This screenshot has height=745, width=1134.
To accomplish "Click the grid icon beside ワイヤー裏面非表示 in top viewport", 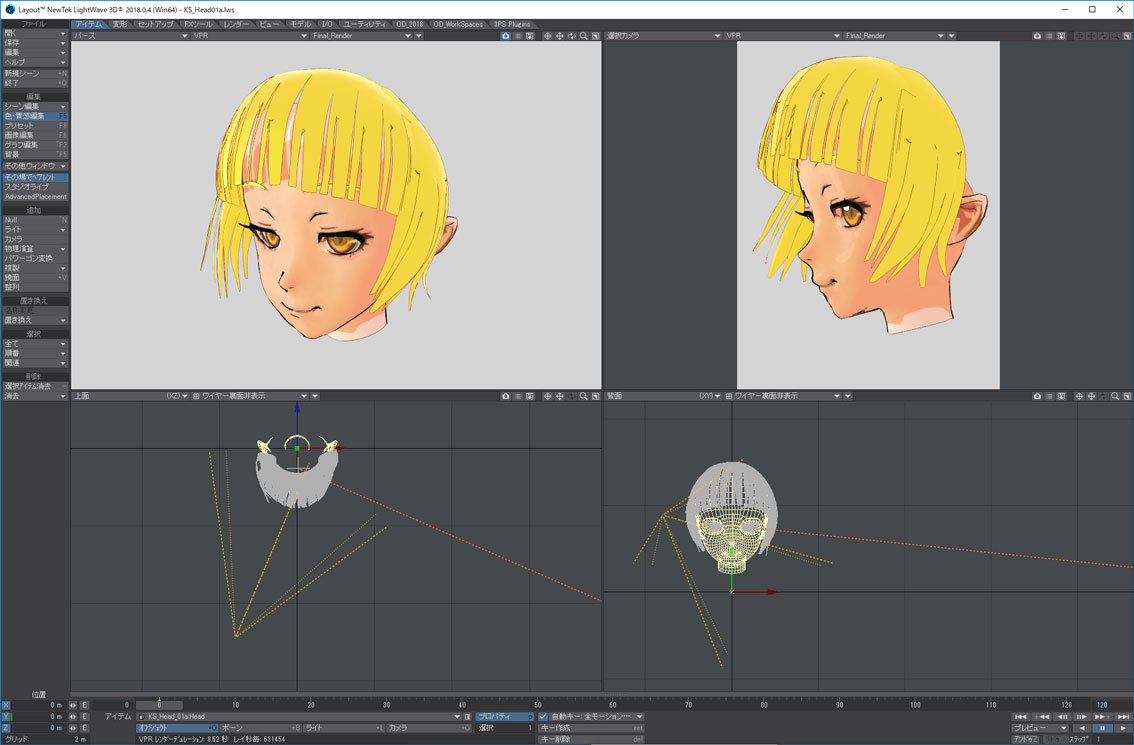I will (196, 396).
